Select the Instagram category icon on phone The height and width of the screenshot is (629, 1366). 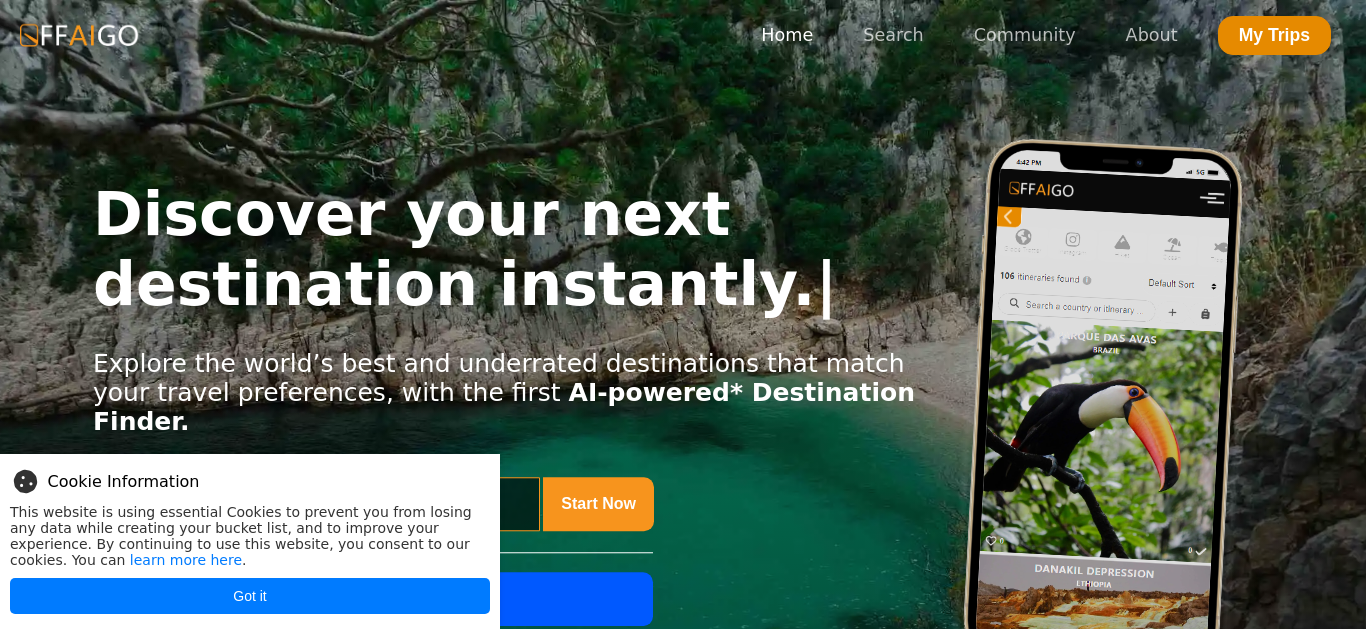click(1073, 239)
